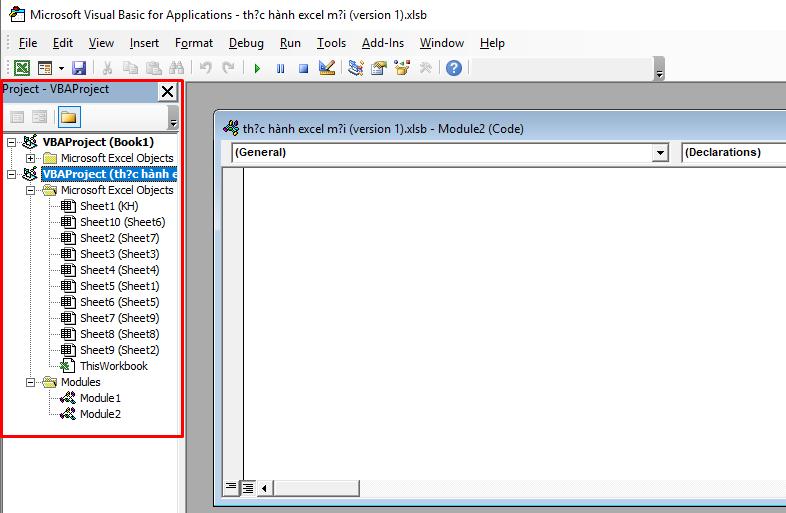Click View Object icon in Project panel
The width and height of the screenshot is (786, 513).
(x=39, y=117)
